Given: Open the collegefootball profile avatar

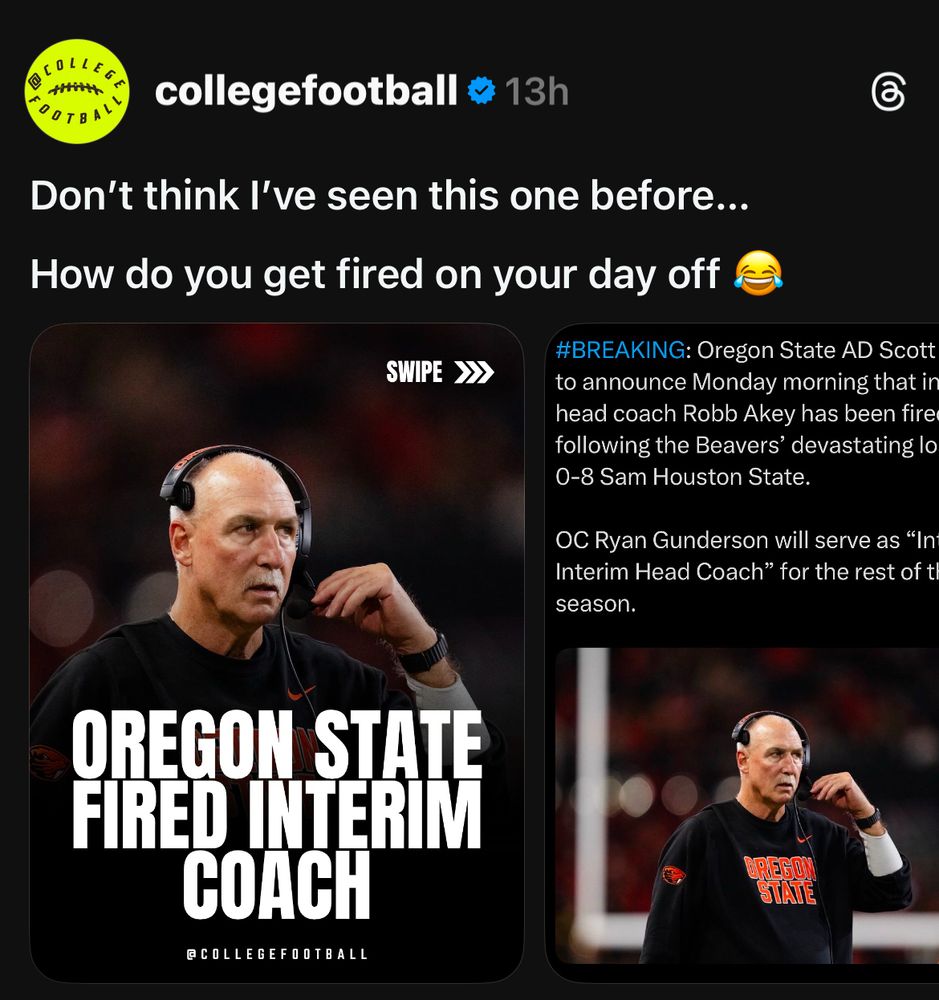Looking at the screenshot, I should (x=77, y=91).
